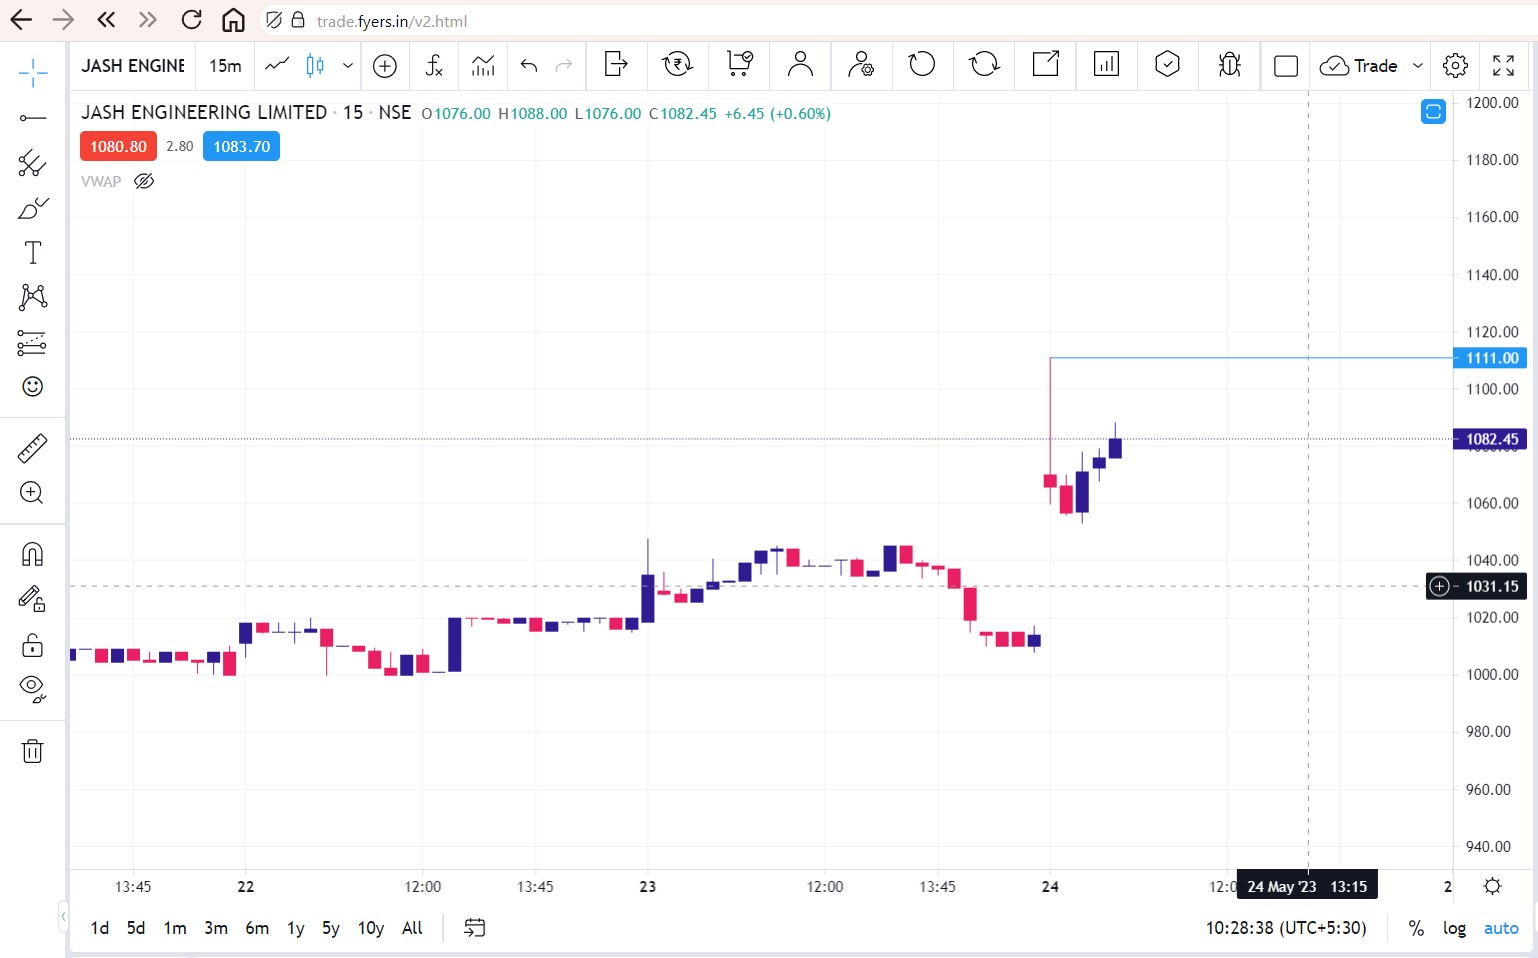Open axis settings gear at bottom right
The image size is (1538, 958).
(1492, 886)
